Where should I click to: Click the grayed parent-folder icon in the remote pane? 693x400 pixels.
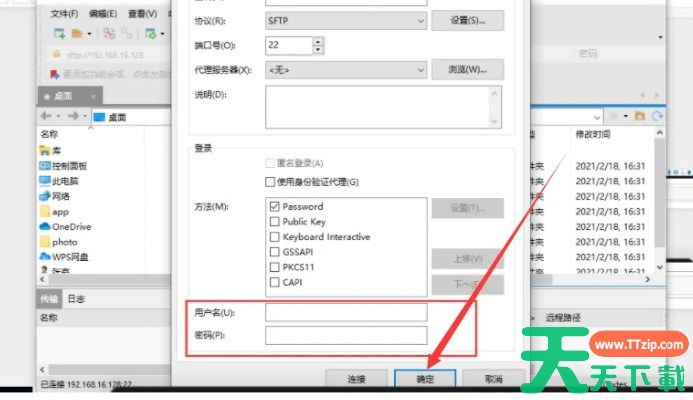(614, 116)
